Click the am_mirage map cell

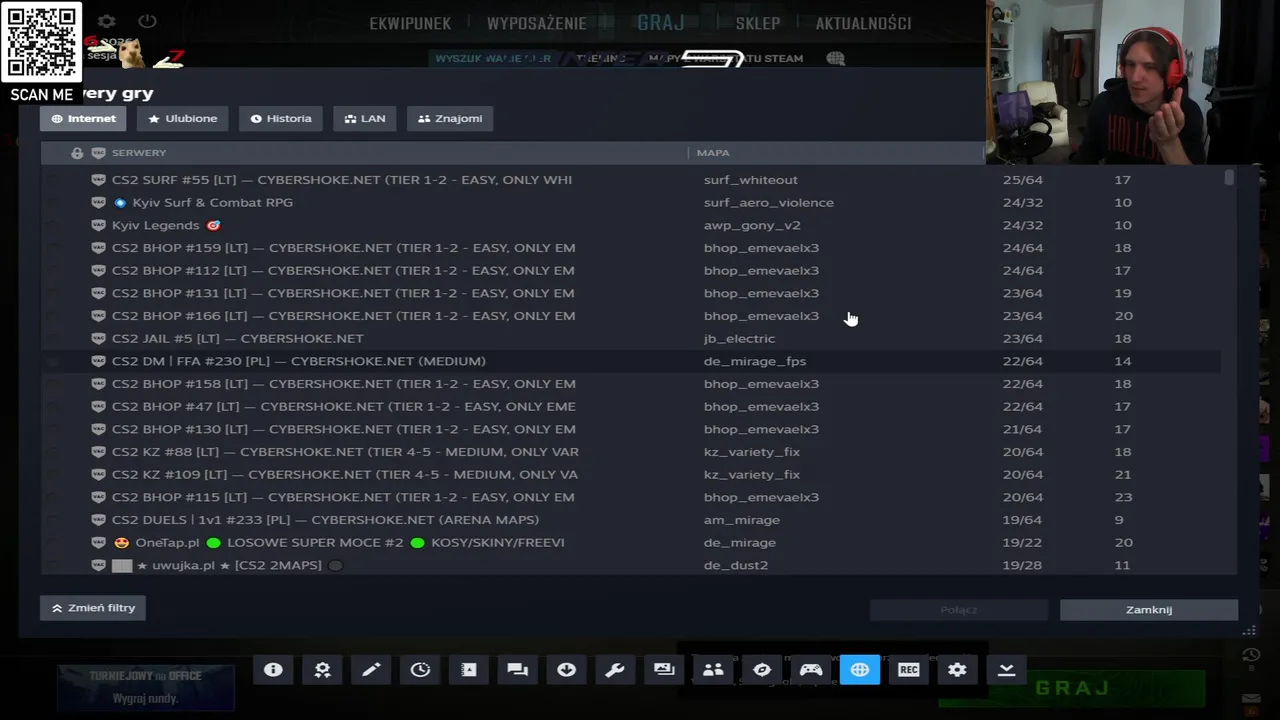point(741,520)
